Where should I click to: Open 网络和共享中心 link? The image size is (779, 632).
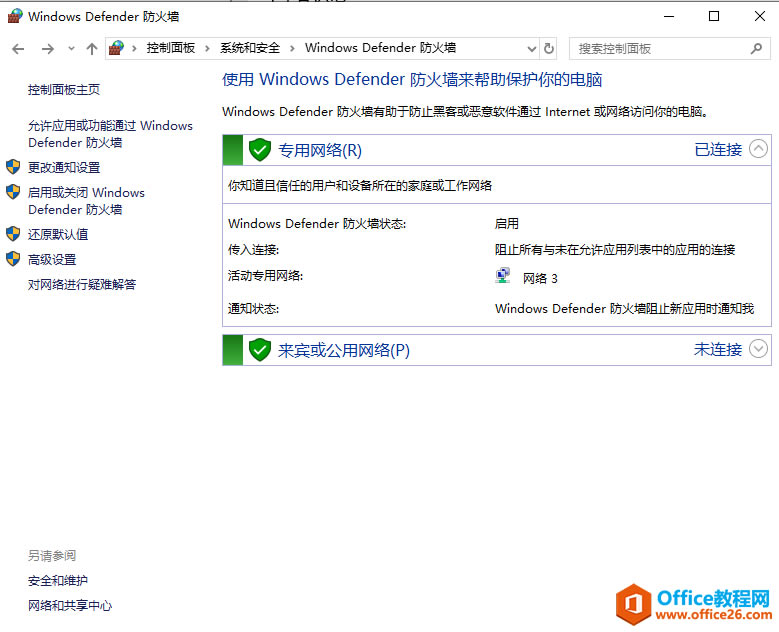70,605
